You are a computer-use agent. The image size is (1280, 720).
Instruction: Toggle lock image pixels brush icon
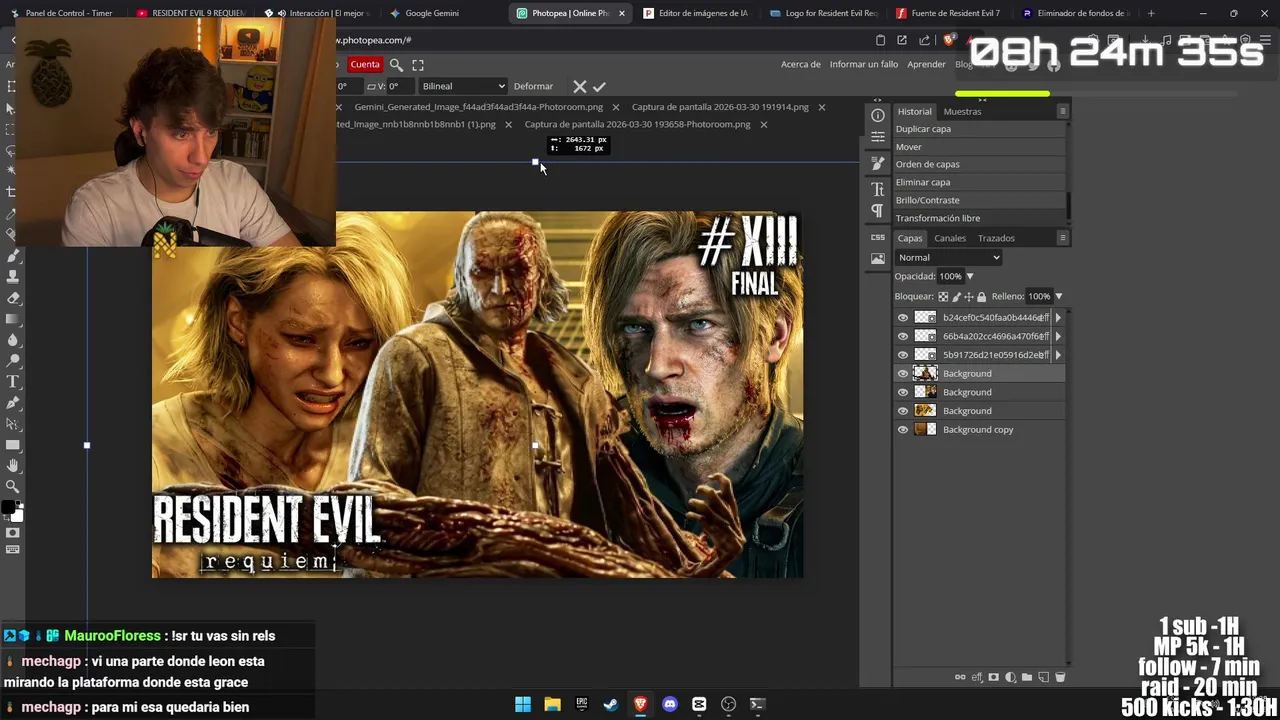click(956, 297)
